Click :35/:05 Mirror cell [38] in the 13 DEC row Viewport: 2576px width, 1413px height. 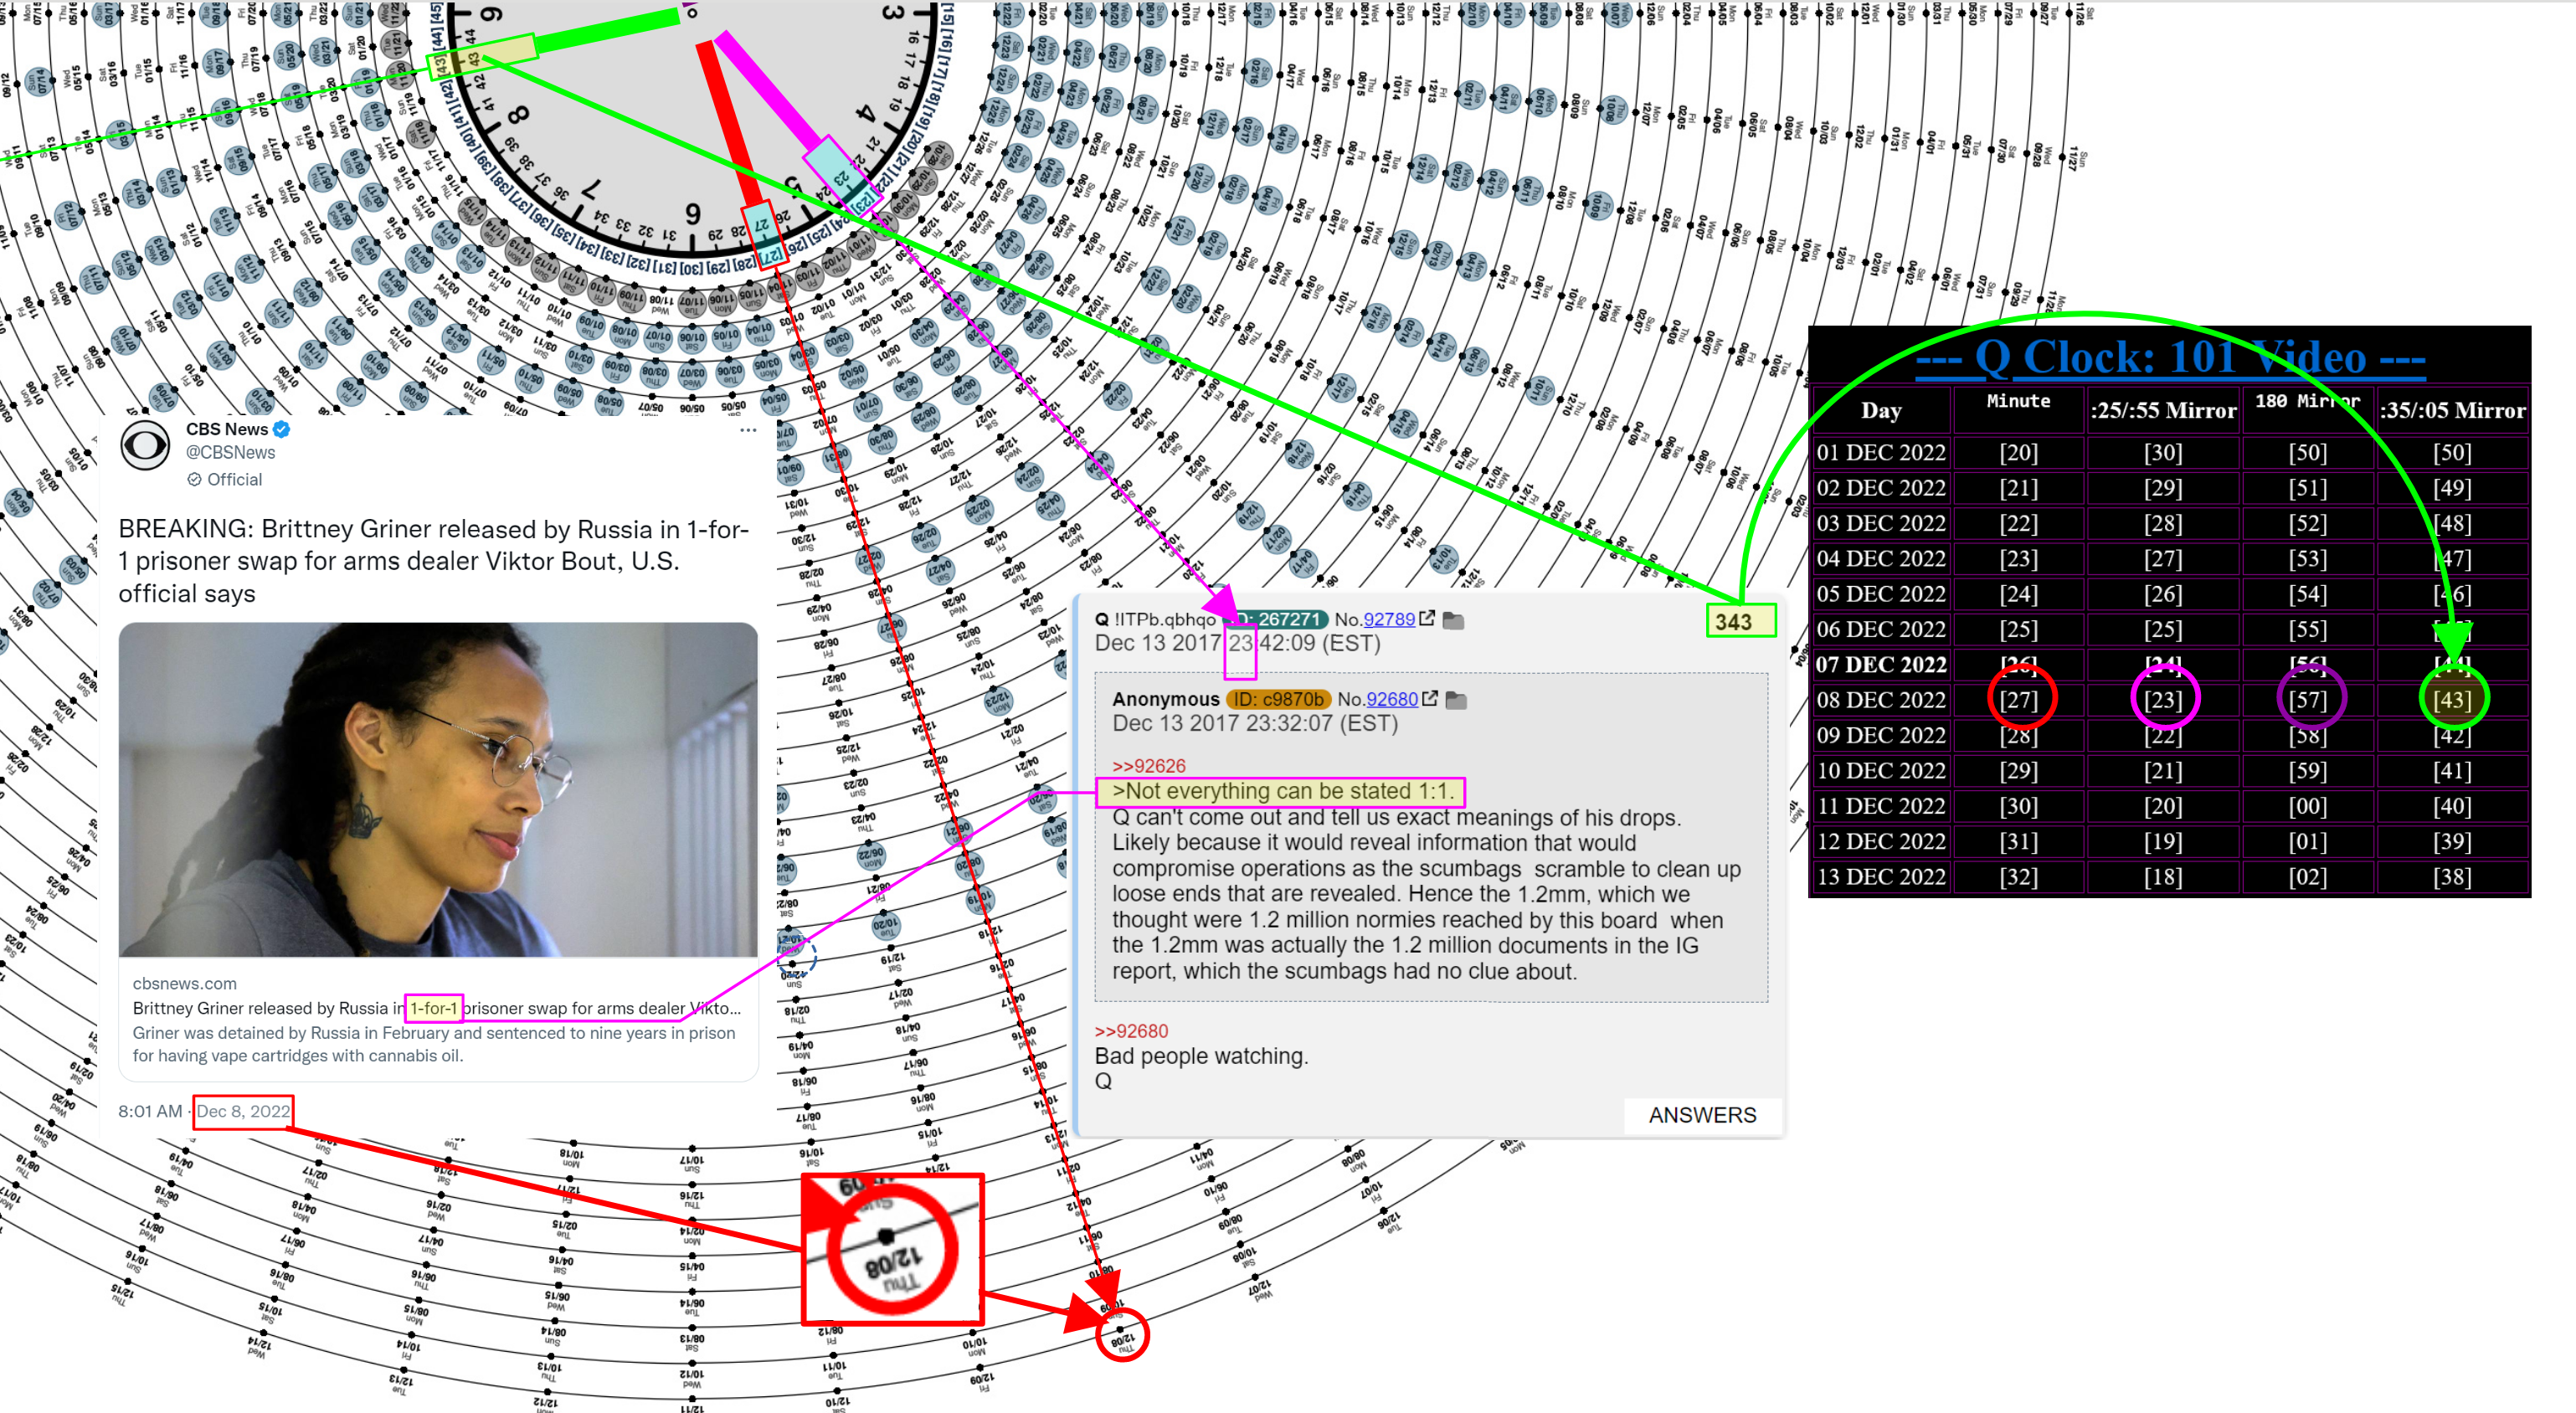tap(2452, 877)
